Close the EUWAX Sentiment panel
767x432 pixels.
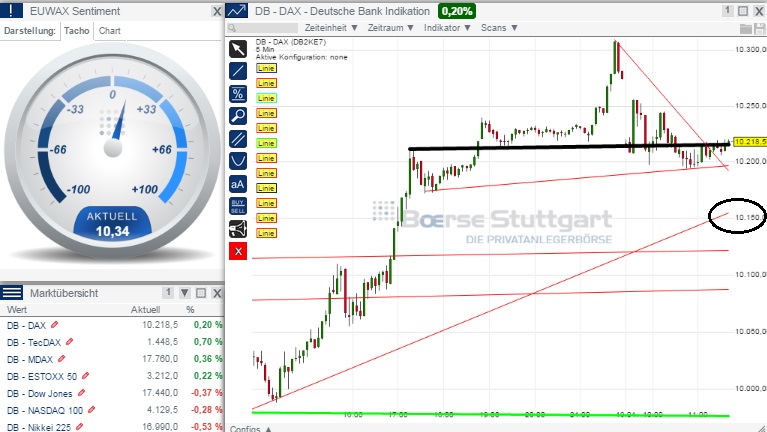coord(217,11)
